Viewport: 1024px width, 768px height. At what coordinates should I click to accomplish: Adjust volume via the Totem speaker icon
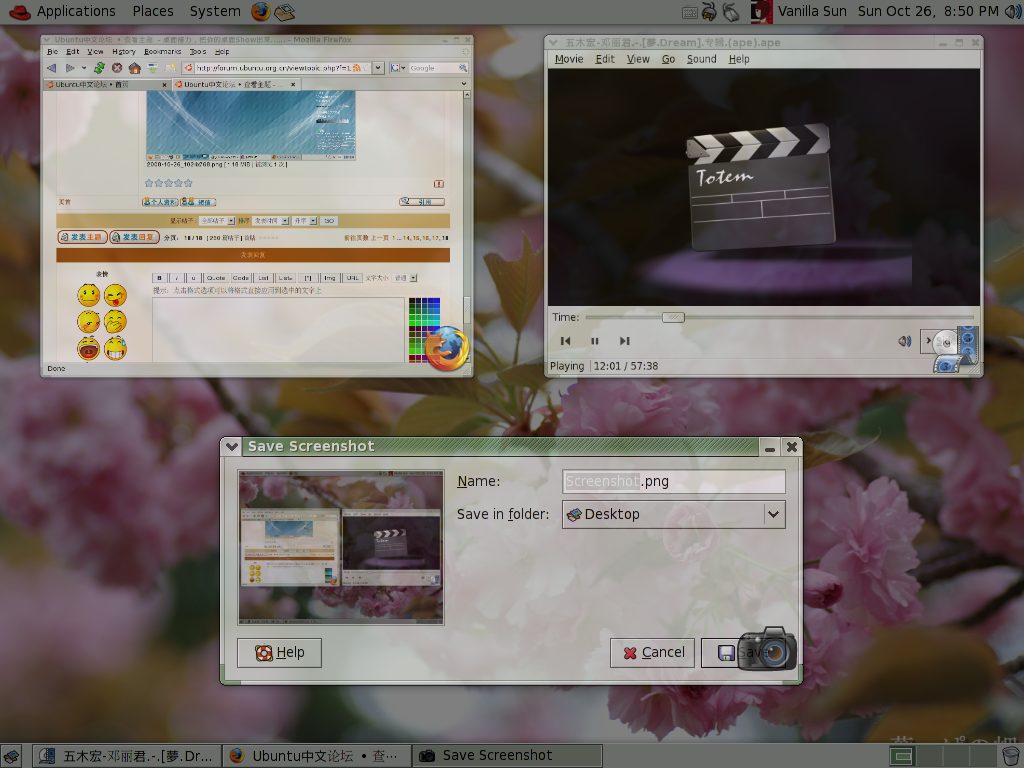(x=904, y=341)
